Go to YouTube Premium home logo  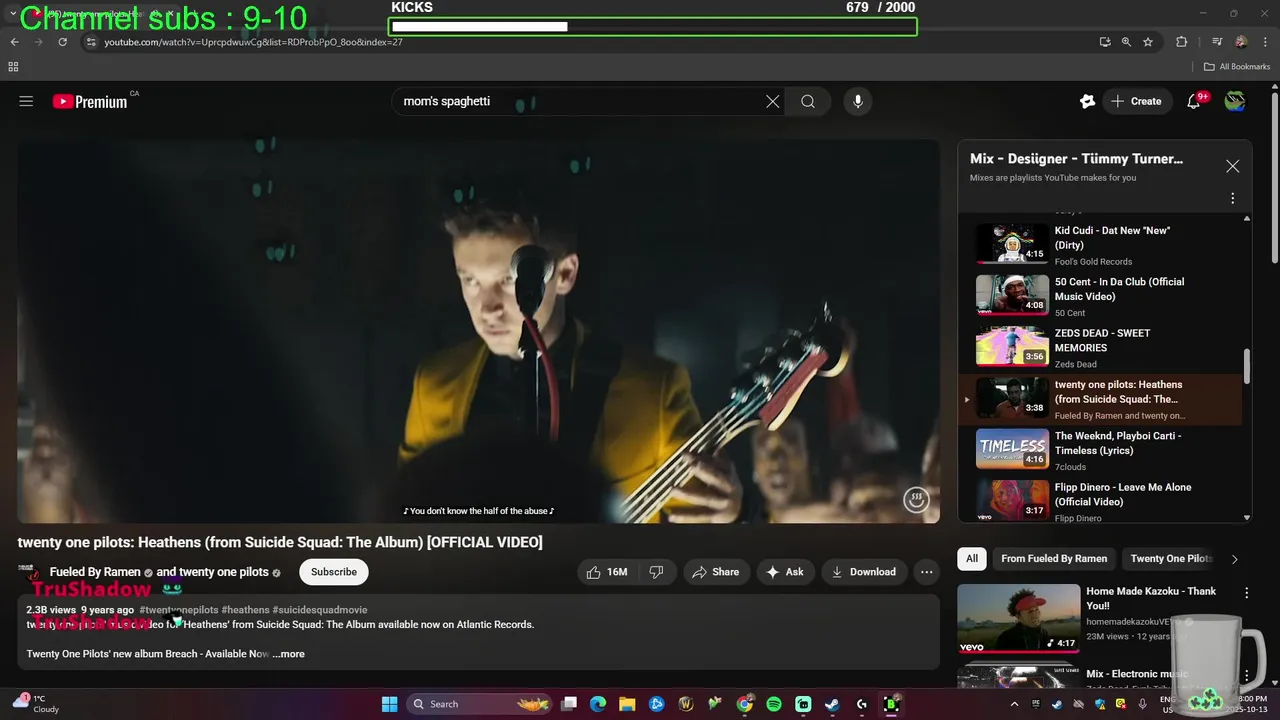(x=90, y=101)
